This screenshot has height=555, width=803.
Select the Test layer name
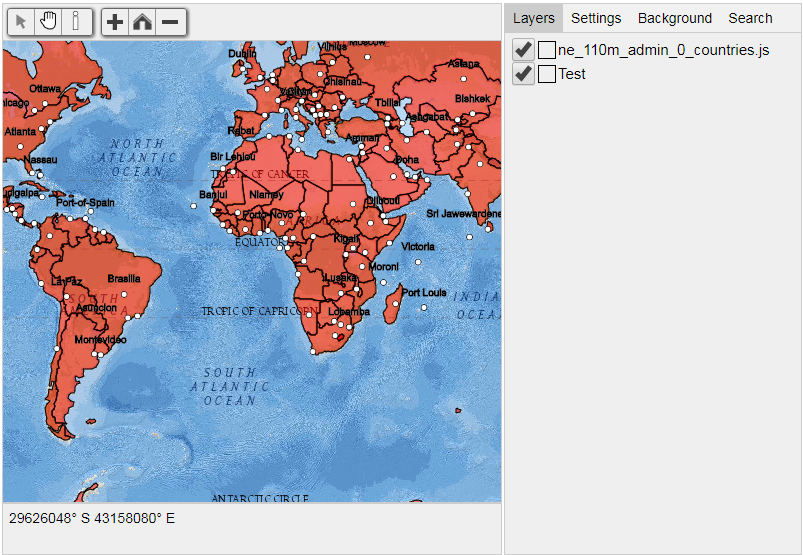[x=572, y=74]
